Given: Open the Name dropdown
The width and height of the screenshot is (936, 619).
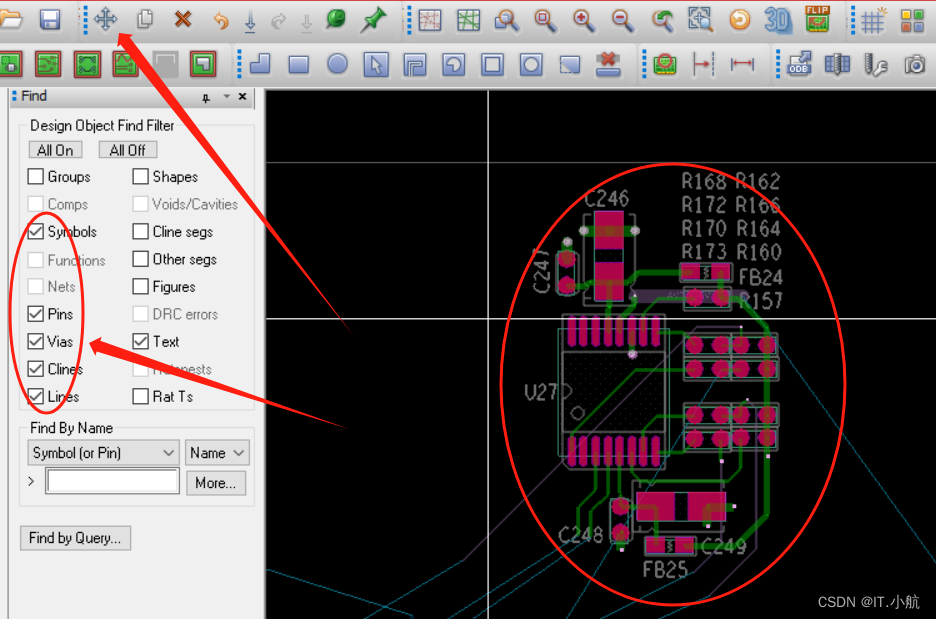Looking at the screenshot, I should (x=217, y=452).
